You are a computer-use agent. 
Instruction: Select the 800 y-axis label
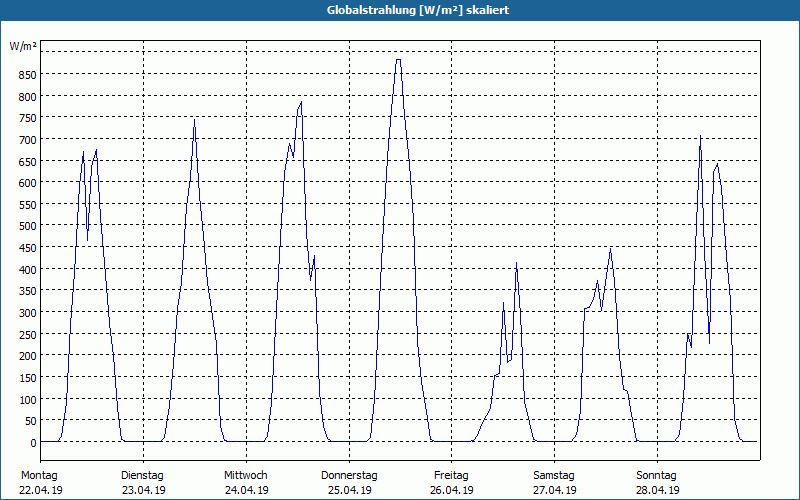[x=28, y=96]
